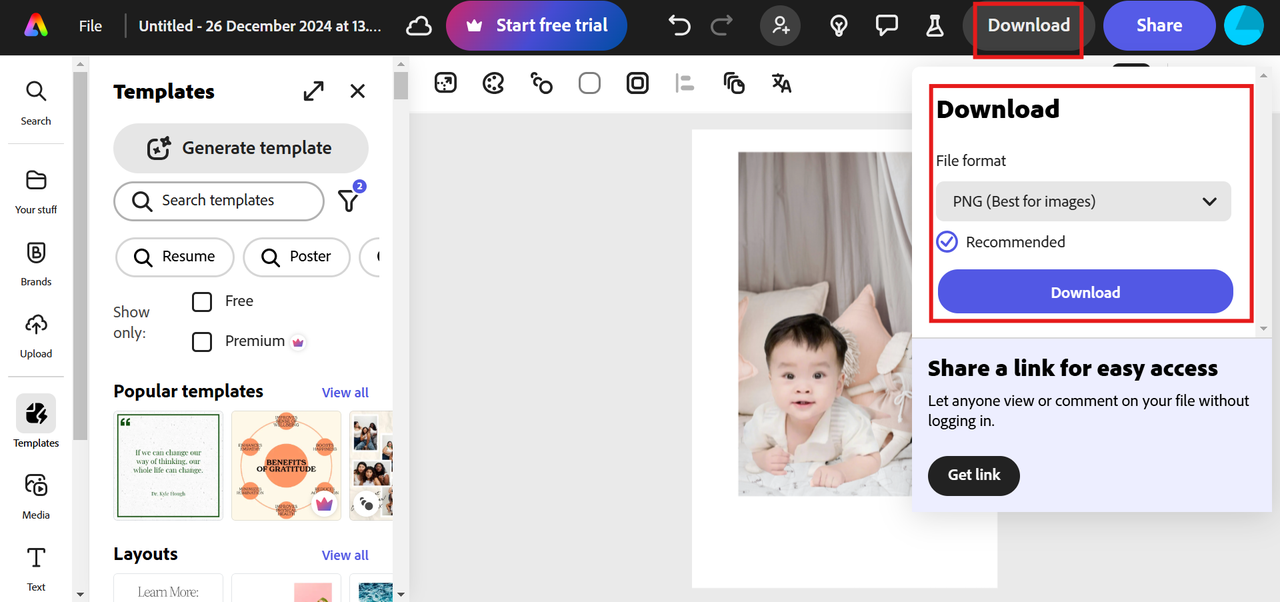This screenshot has width=1280, height=602.
Task: Check the Premium checkbox
Action: tap(202, 341)
